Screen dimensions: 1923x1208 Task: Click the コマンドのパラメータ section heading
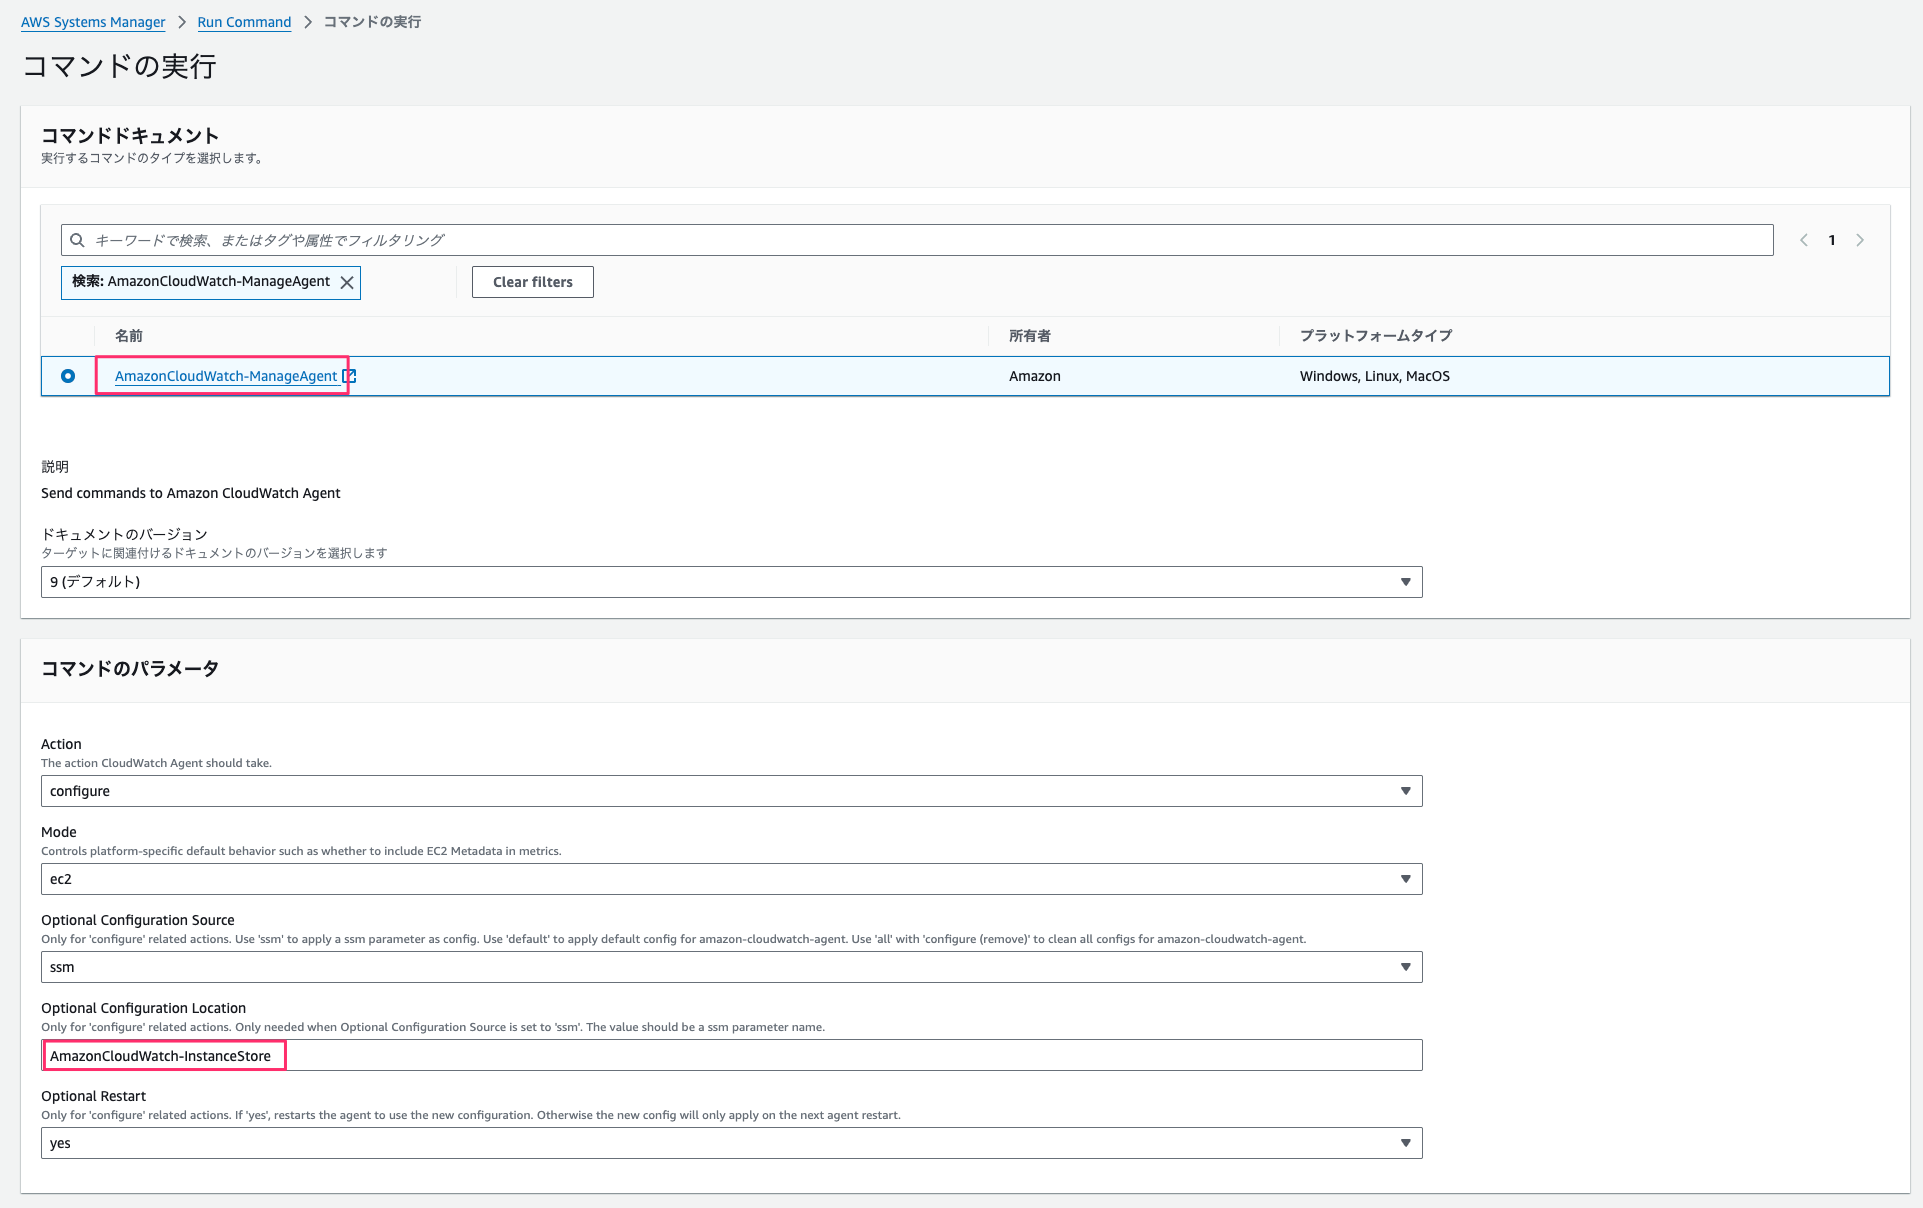[130, 669]
